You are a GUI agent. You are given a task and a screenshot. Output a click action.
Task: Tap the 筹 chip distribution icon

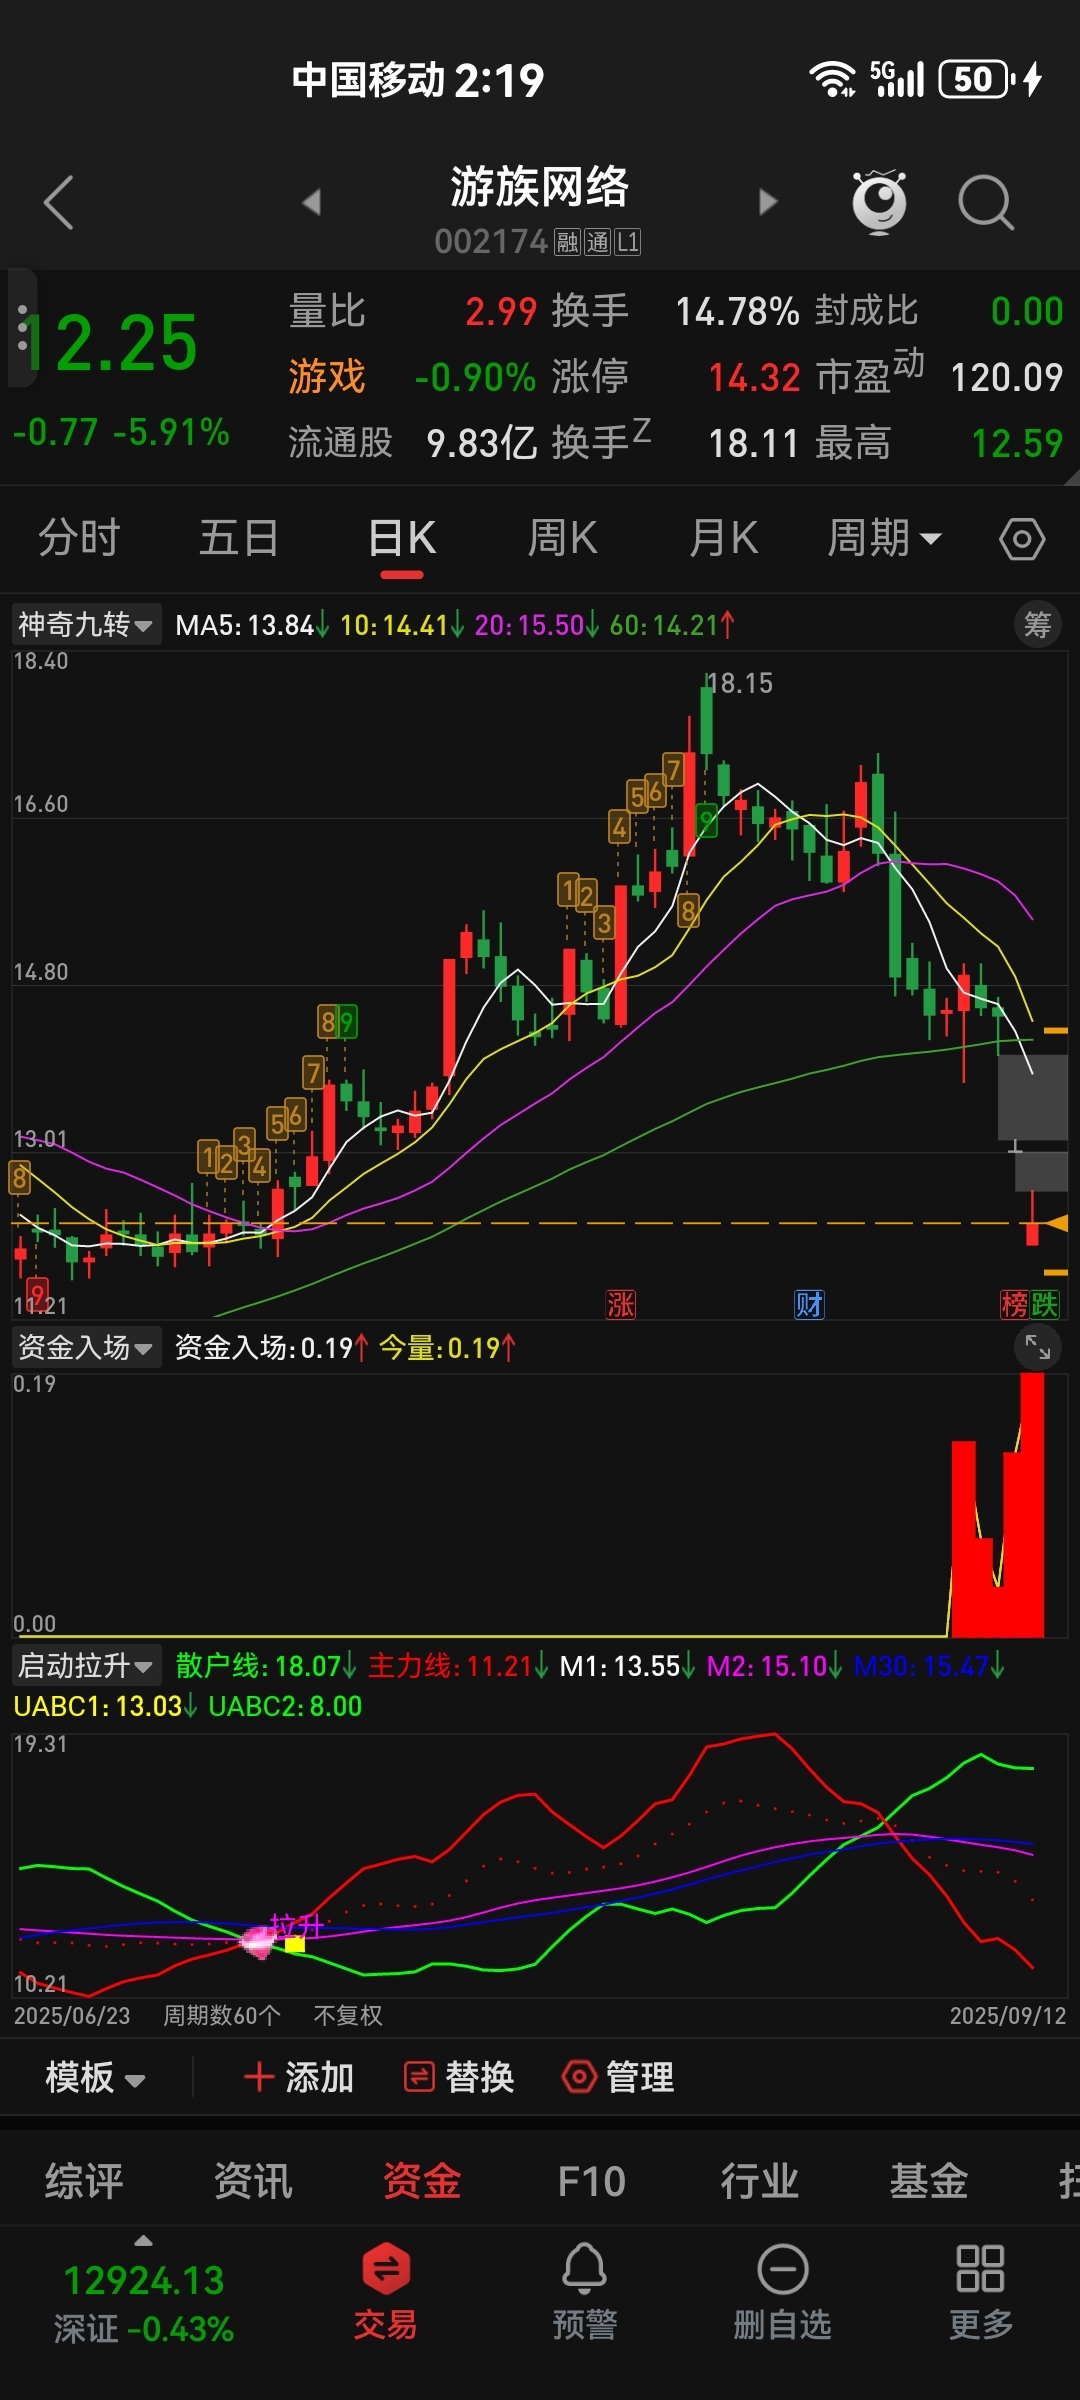1037,625
